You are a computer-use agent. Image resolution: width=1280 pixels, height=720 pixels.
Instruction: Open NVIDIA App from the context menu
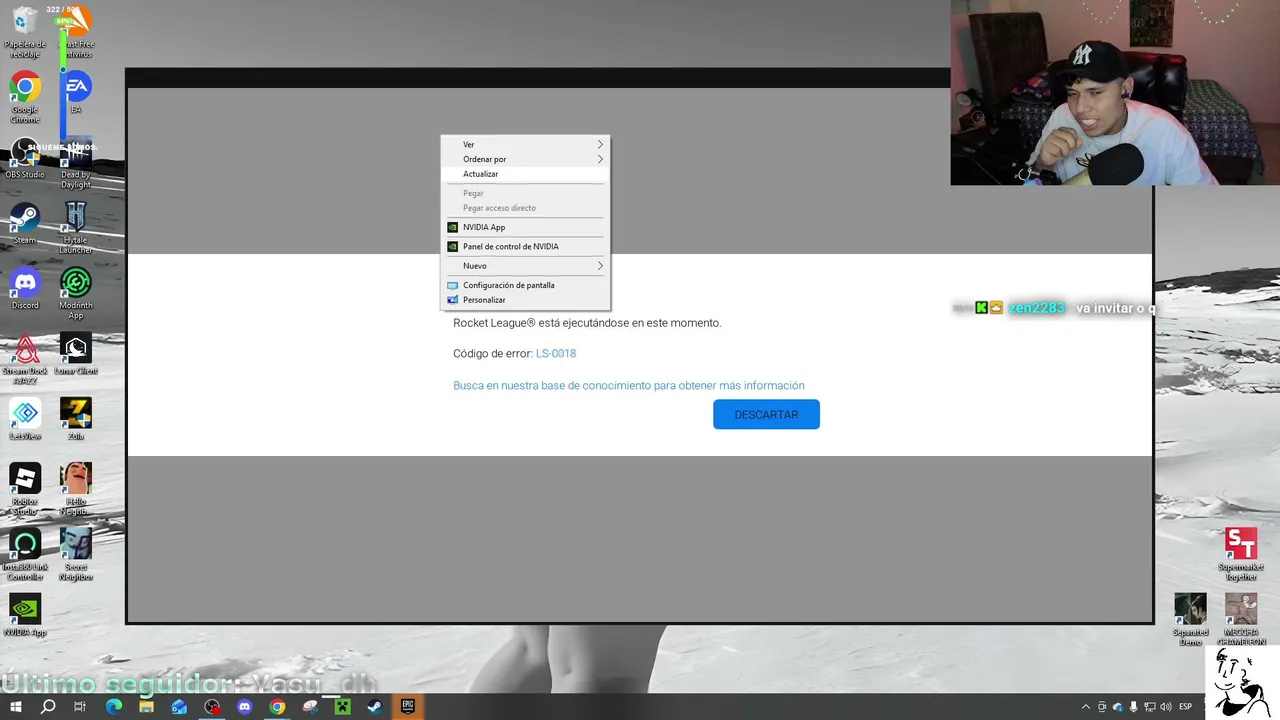tap(525, 227)
